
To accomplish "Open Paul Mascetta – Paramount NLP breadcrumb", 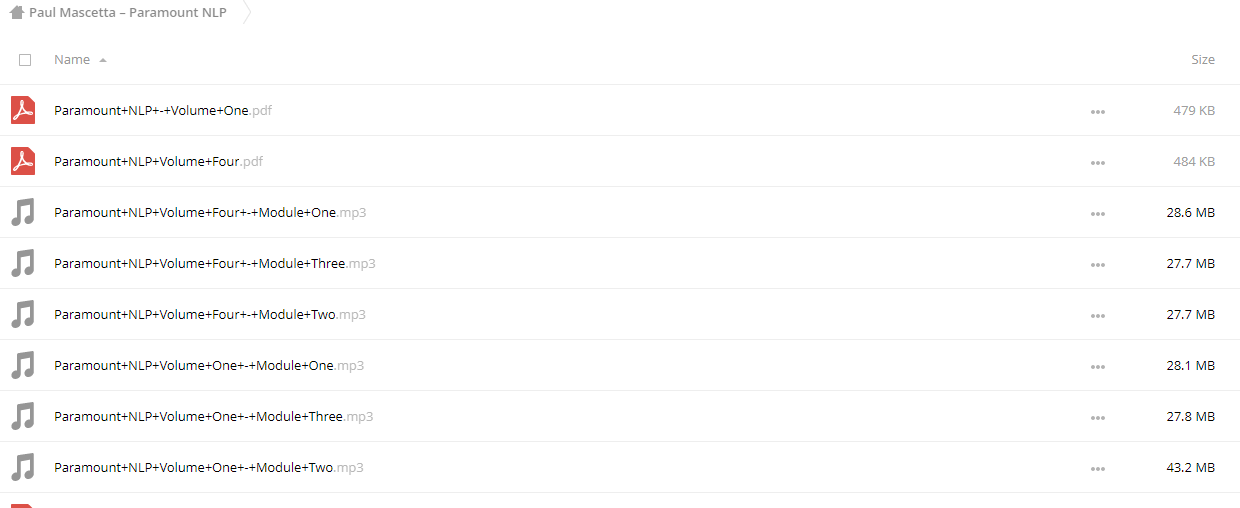I will 128,13.
